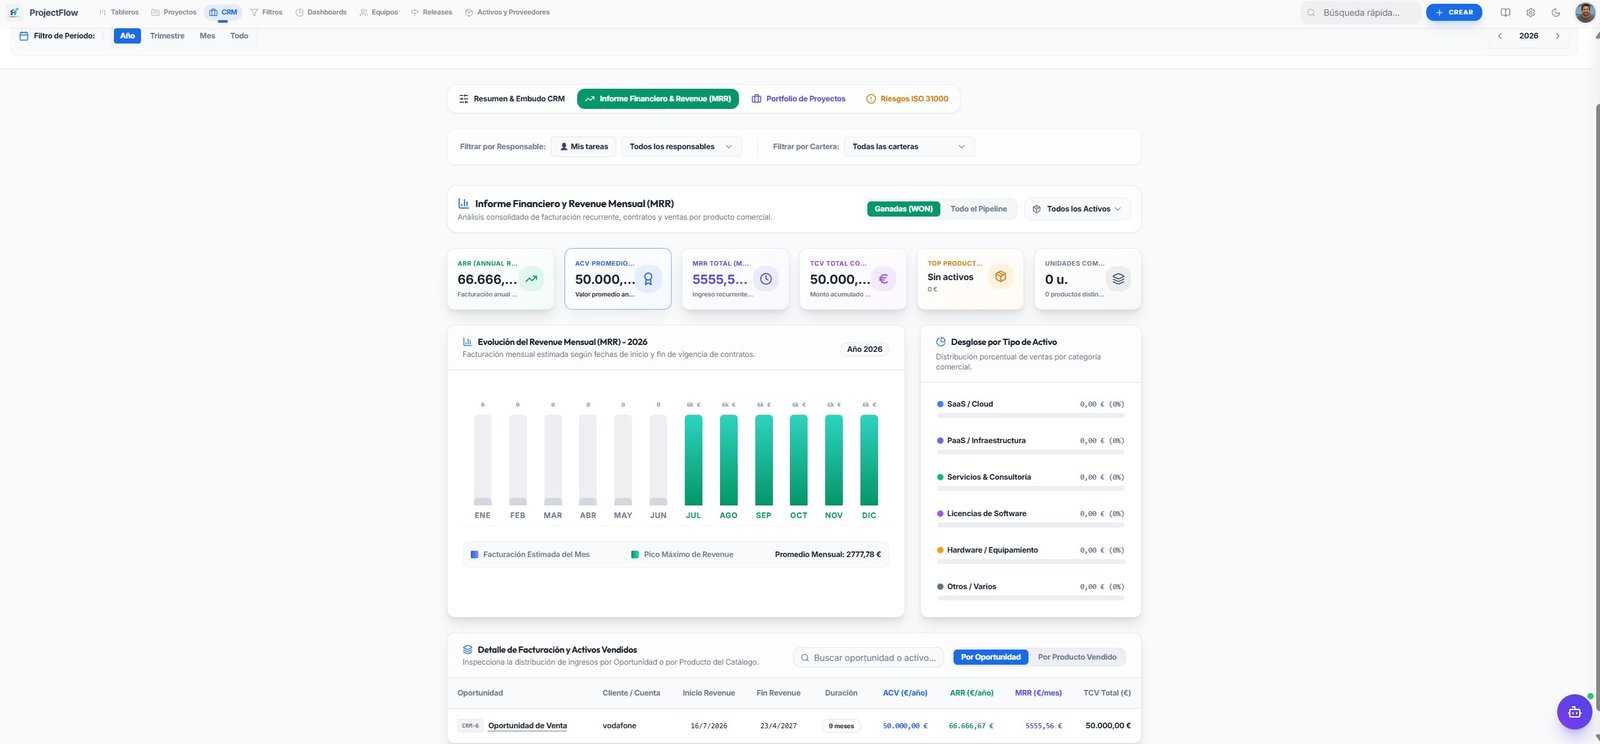This screenshot has height=744, width=1600.
Task: Switch to Resumen & Embudo CRM tab
Action: pyautogui.click(x=511, y=99)
